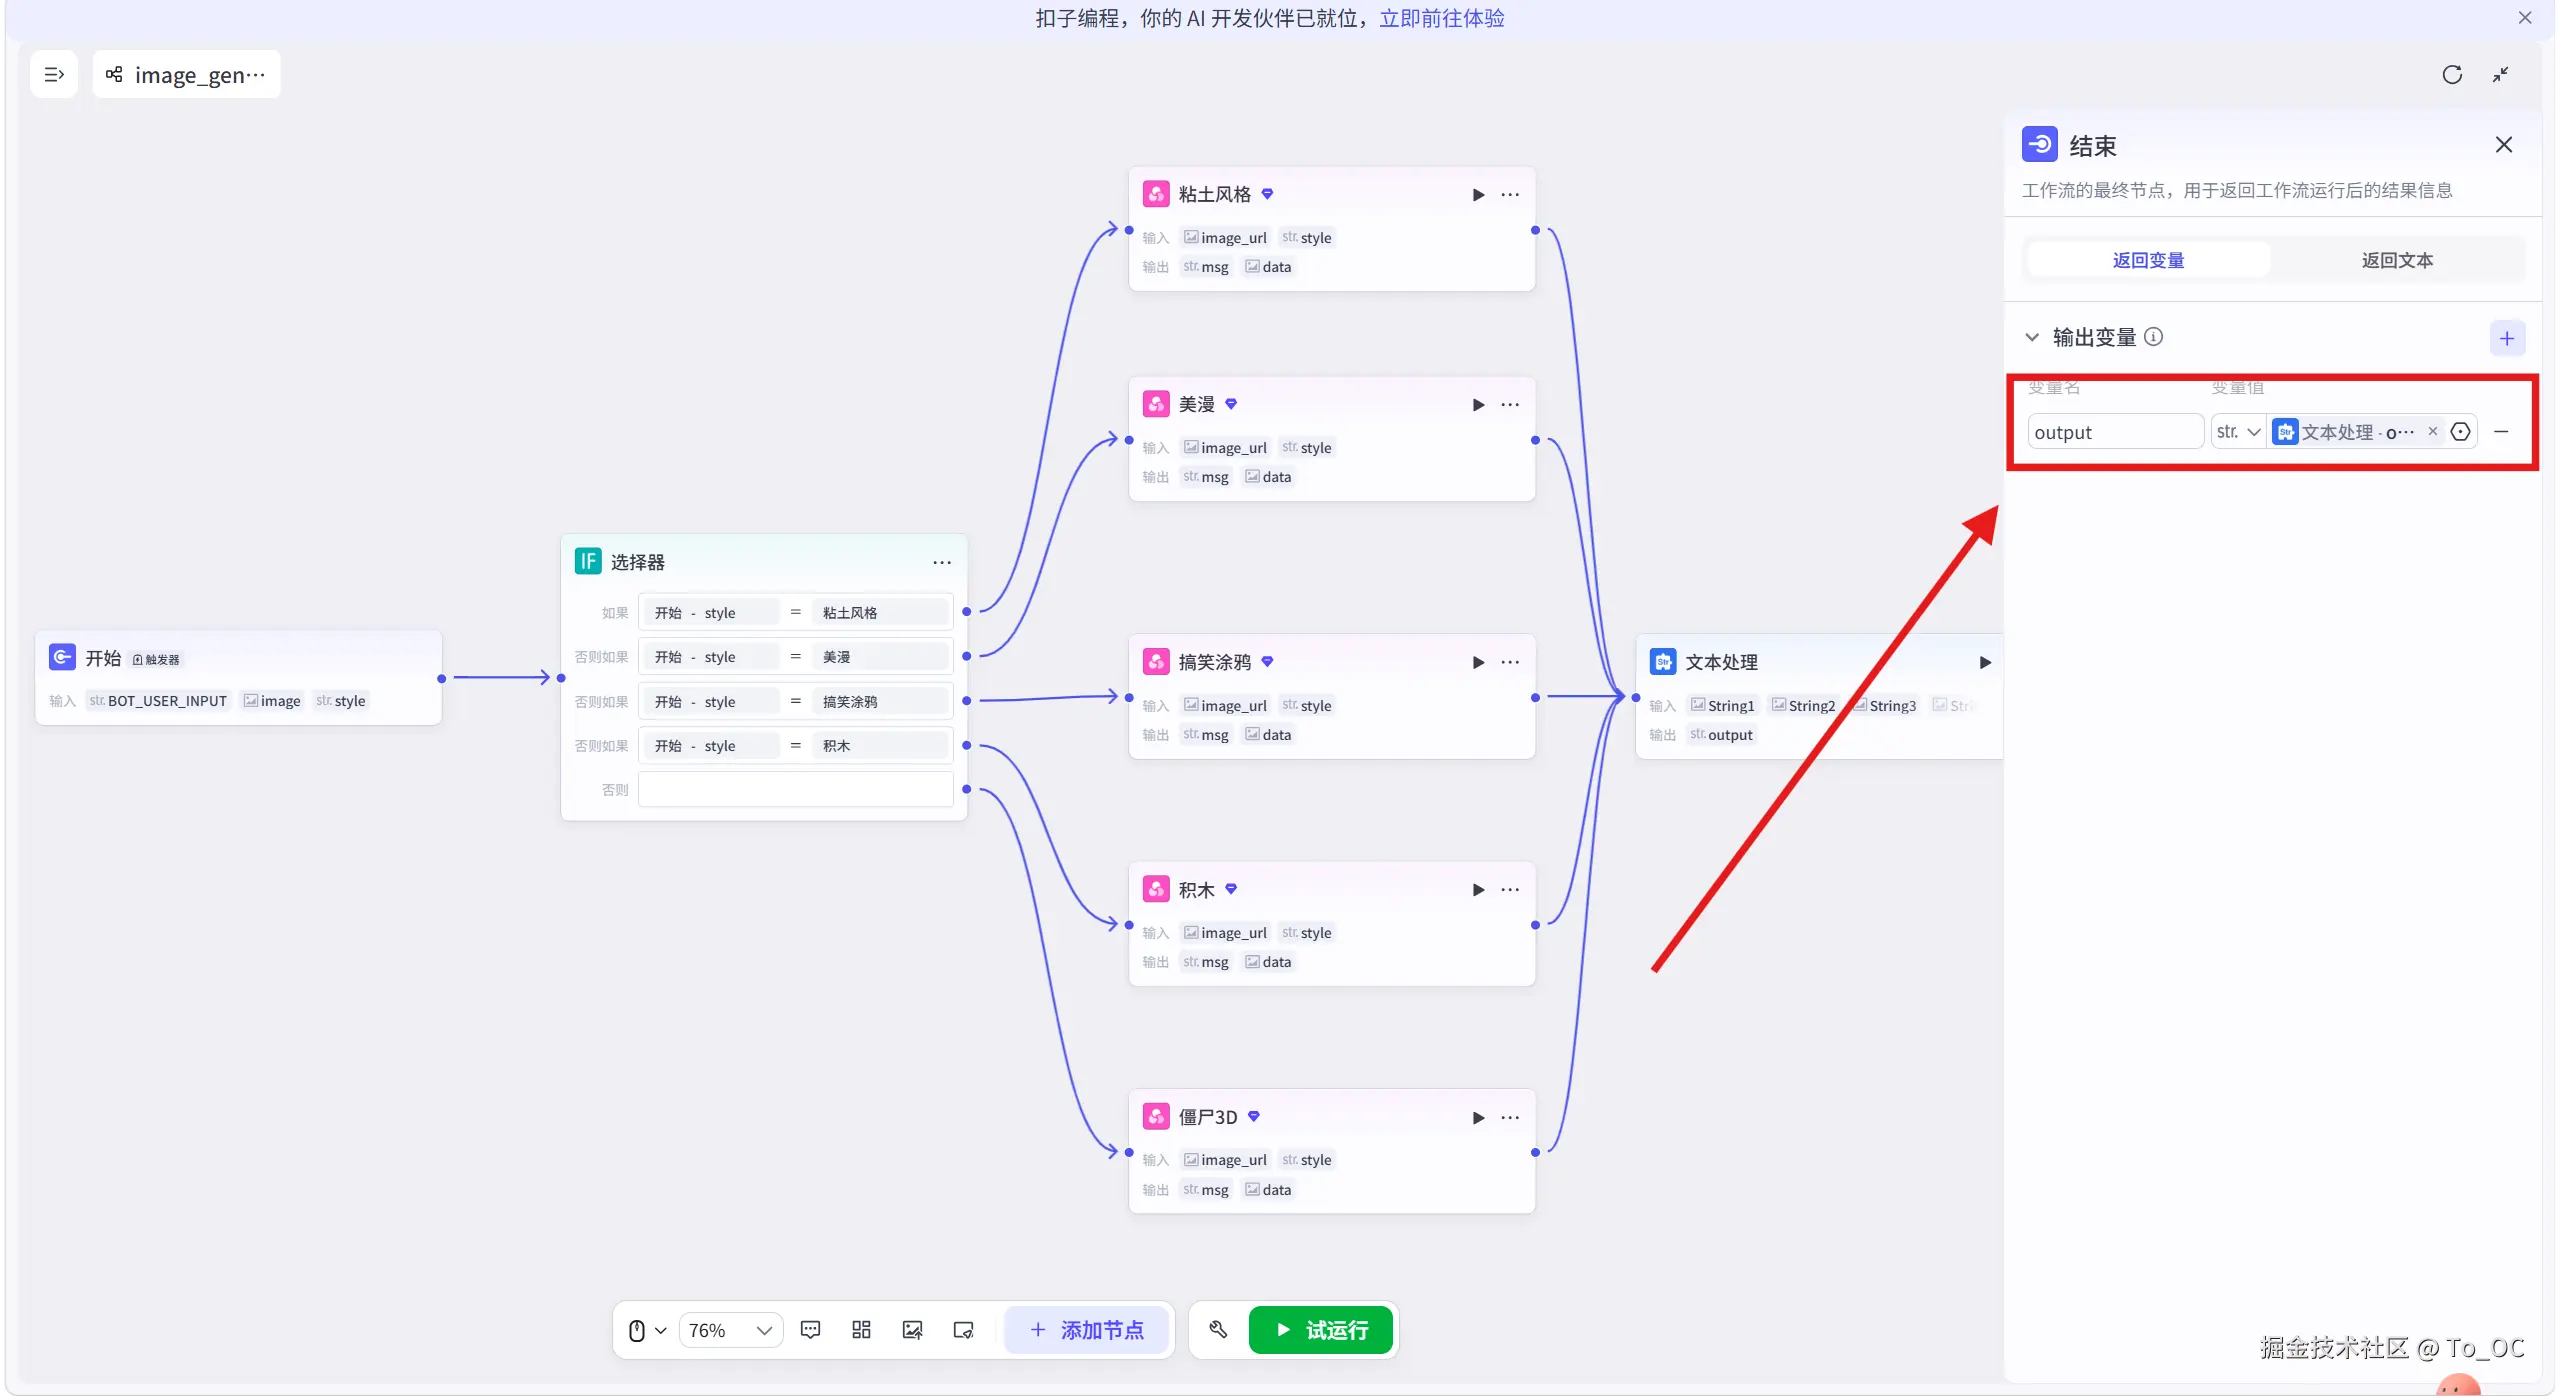
Task: Switch to the 返回文本 tab
Action: (x=2397, y=260)
